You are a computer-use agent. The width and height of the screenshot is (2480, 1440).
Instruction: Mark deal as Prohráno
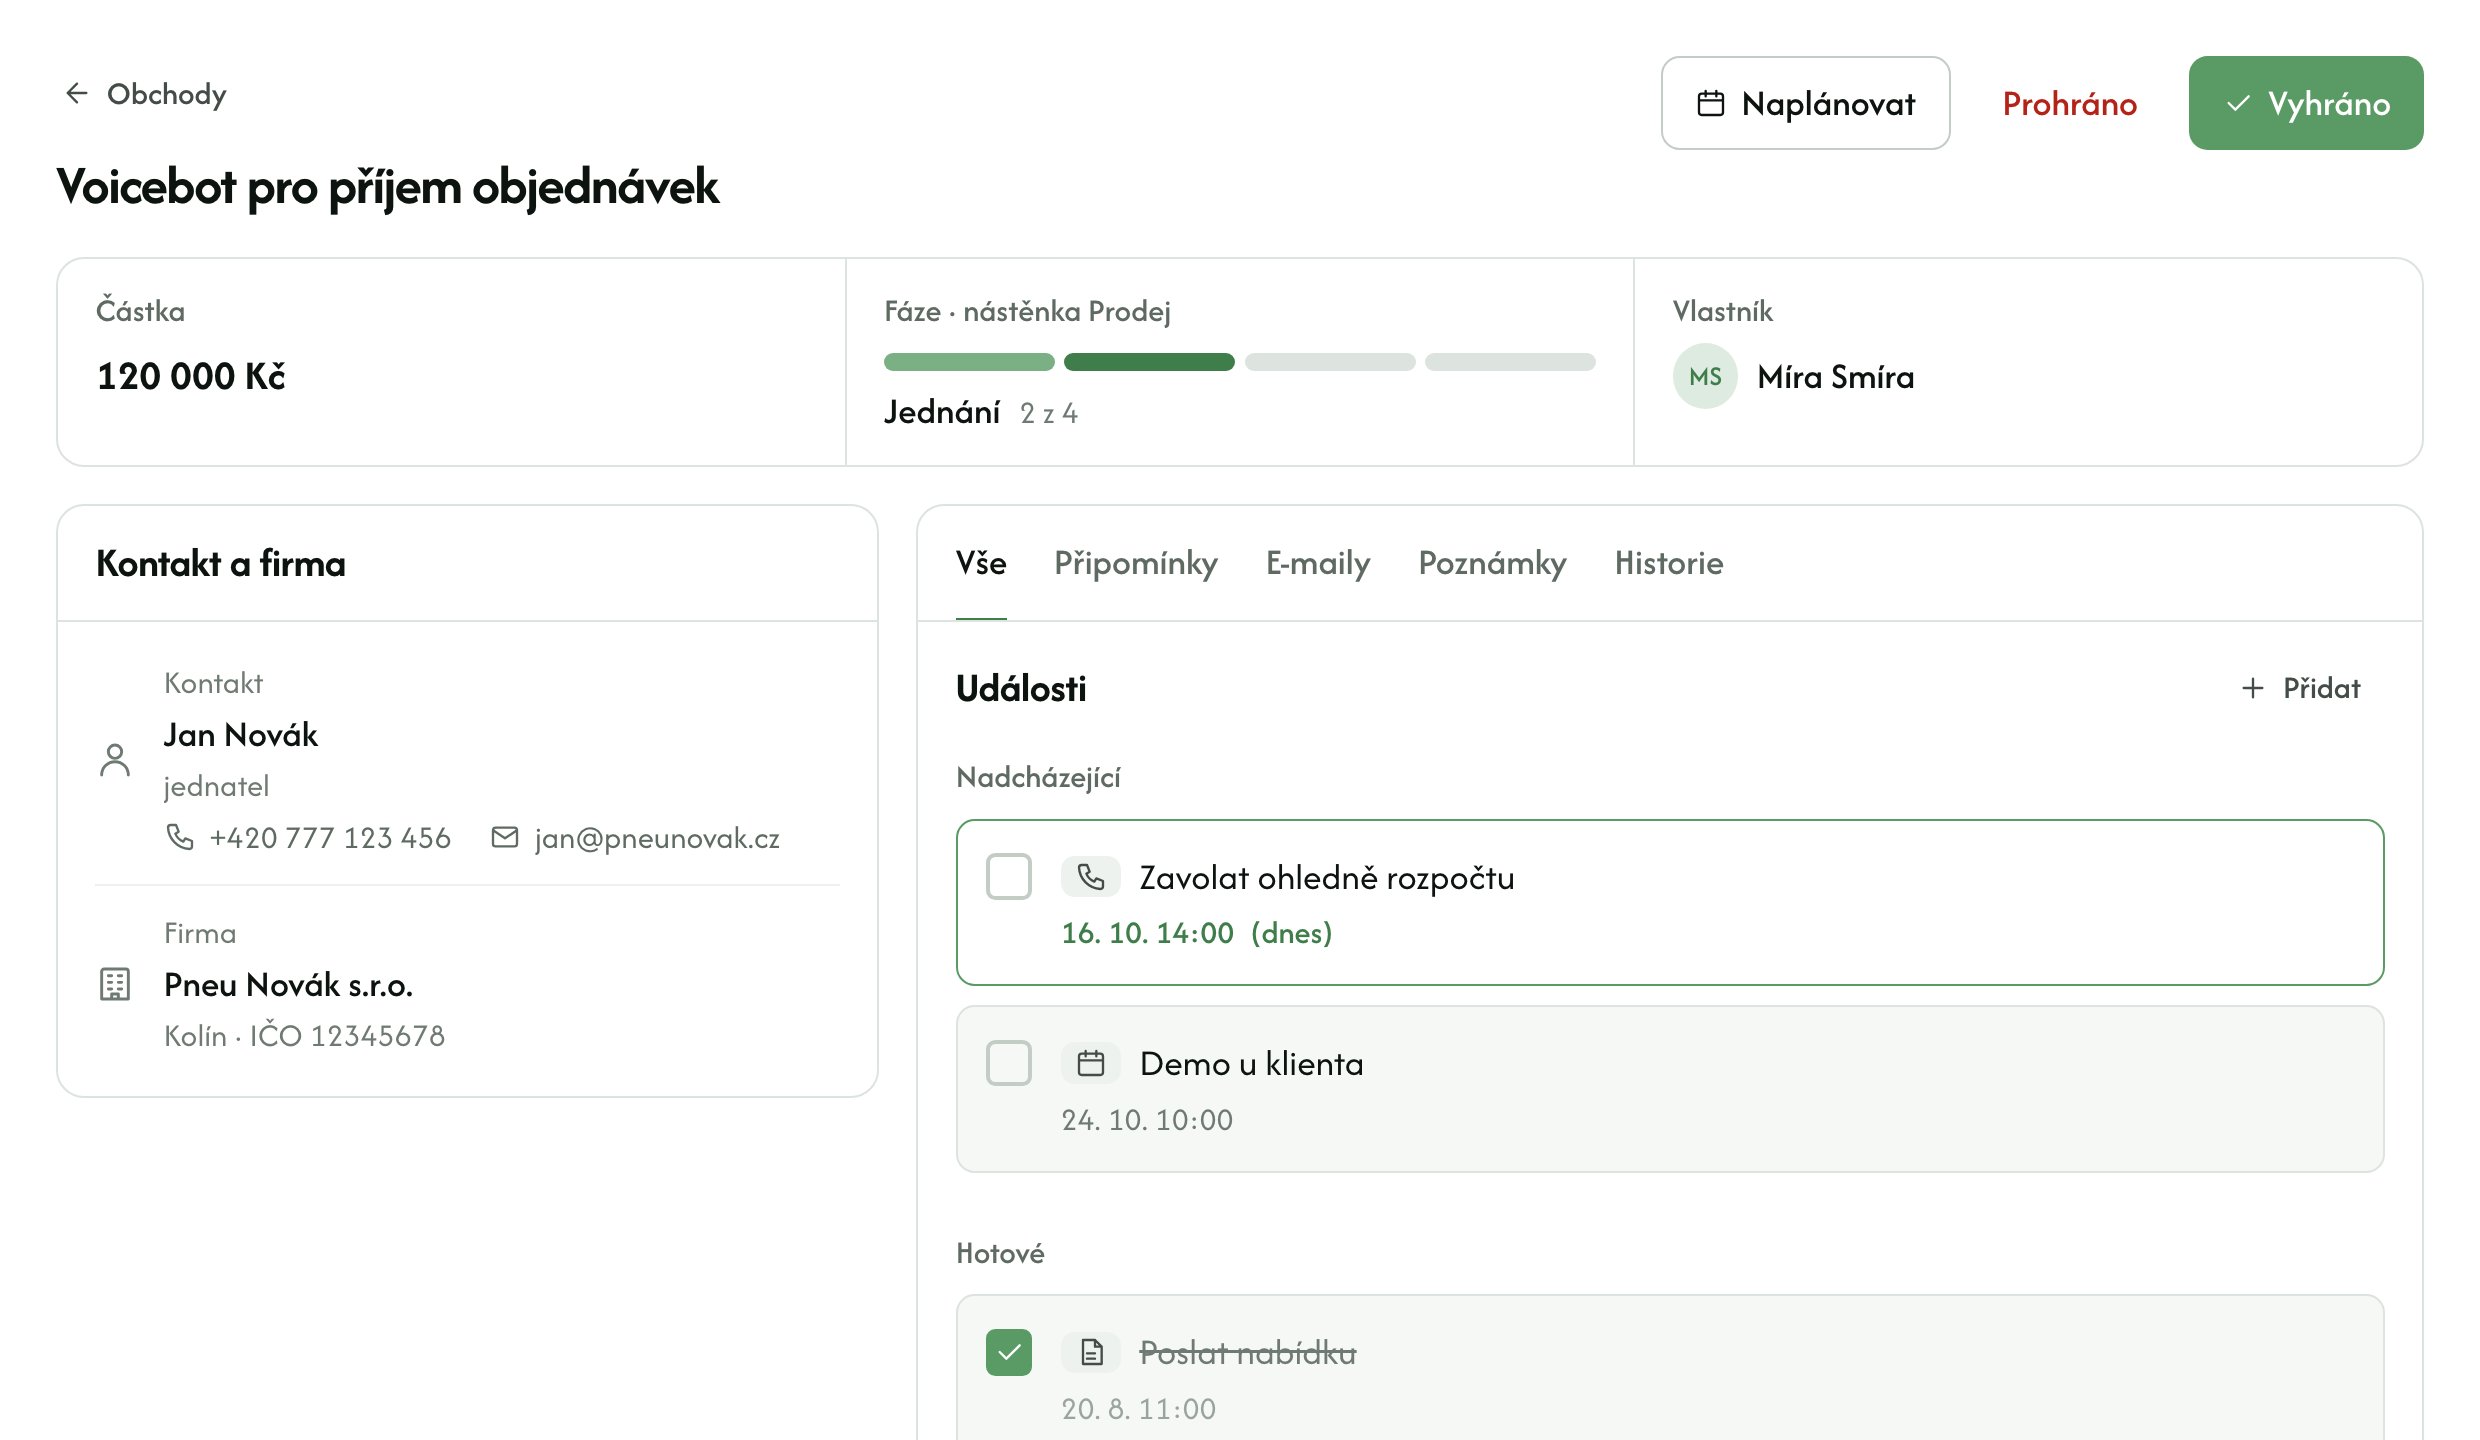(x=2069, y=104)
